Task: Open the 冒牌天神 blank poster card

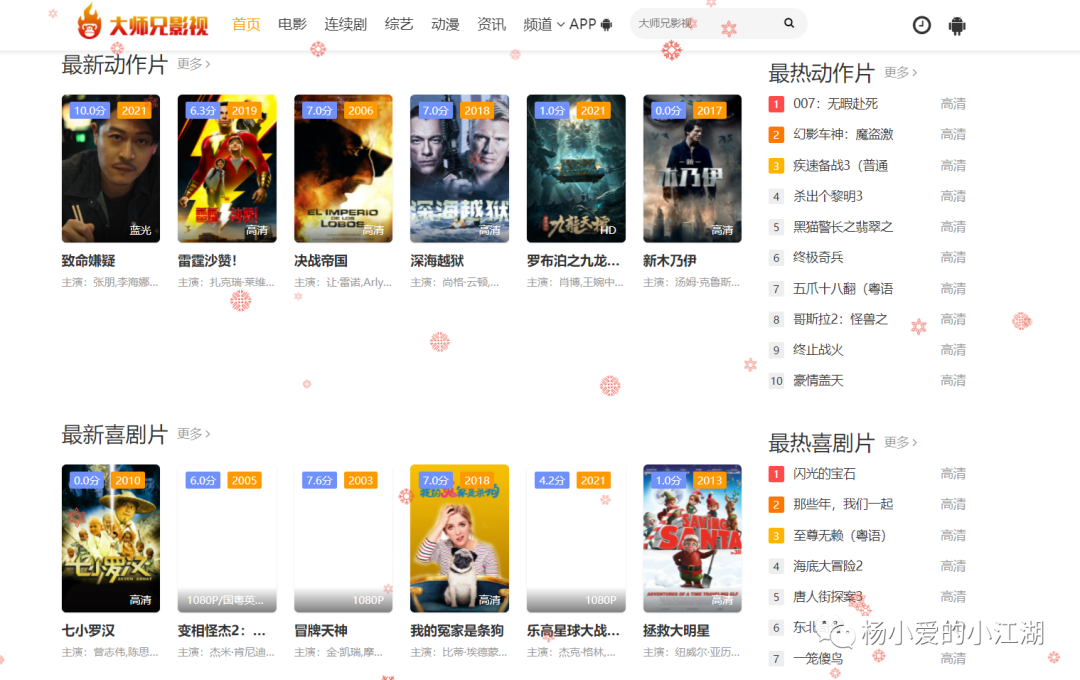Action: pos(343,538)
